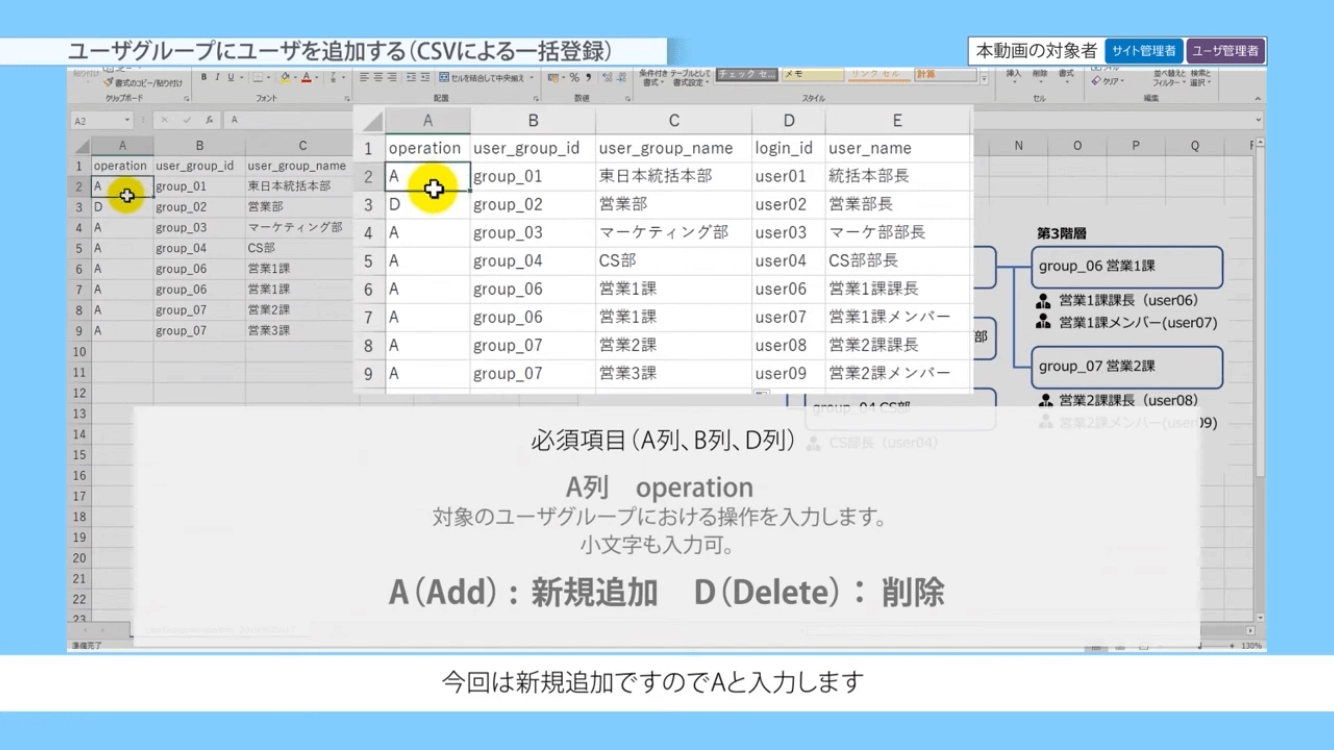The height and width of the screenshot is (750, 1334).
Task: Collapse the ribbon with the chevron
Action: [1257, 99]
